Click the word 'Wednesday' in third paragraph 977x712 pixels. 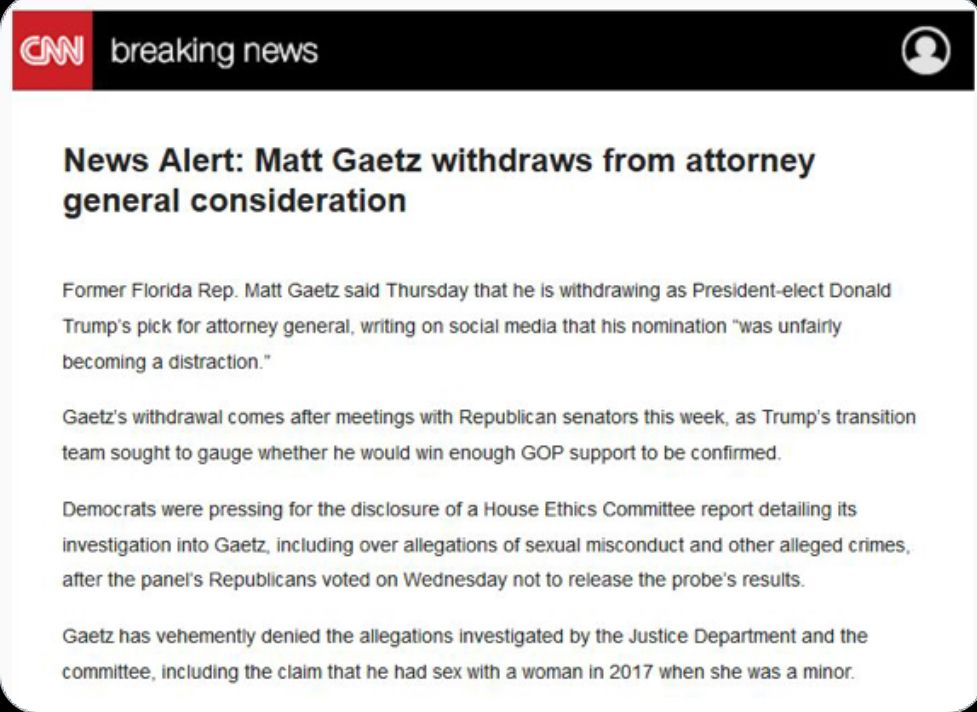(455, 580)
